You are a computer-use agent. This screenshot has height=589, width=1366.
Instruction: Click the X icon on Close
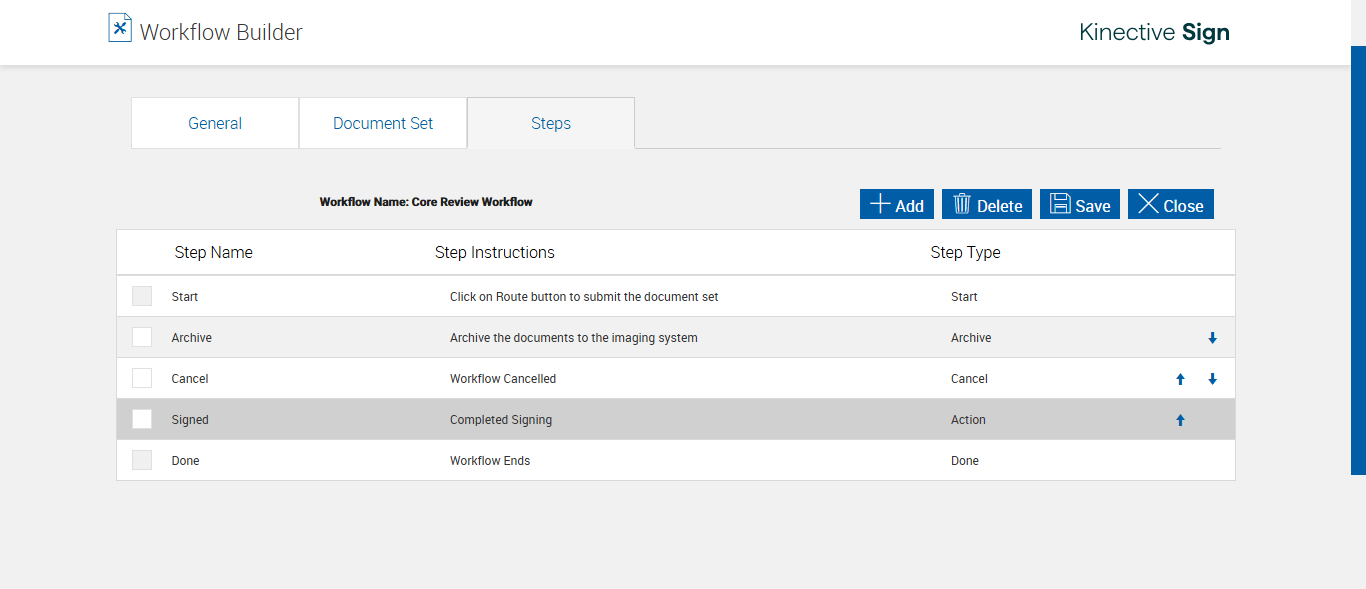(x=1148, y=204)
